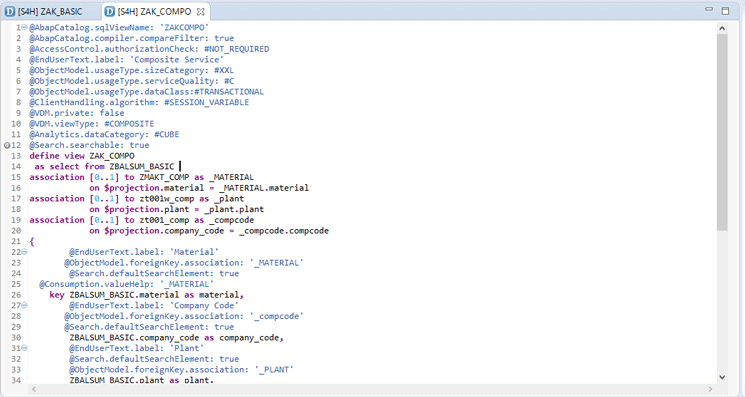Click the ZAK_COMPO tab's D file icon
The height and width of the screenshot is (397, 745).
pyautogui.click(x=110, y=11)
